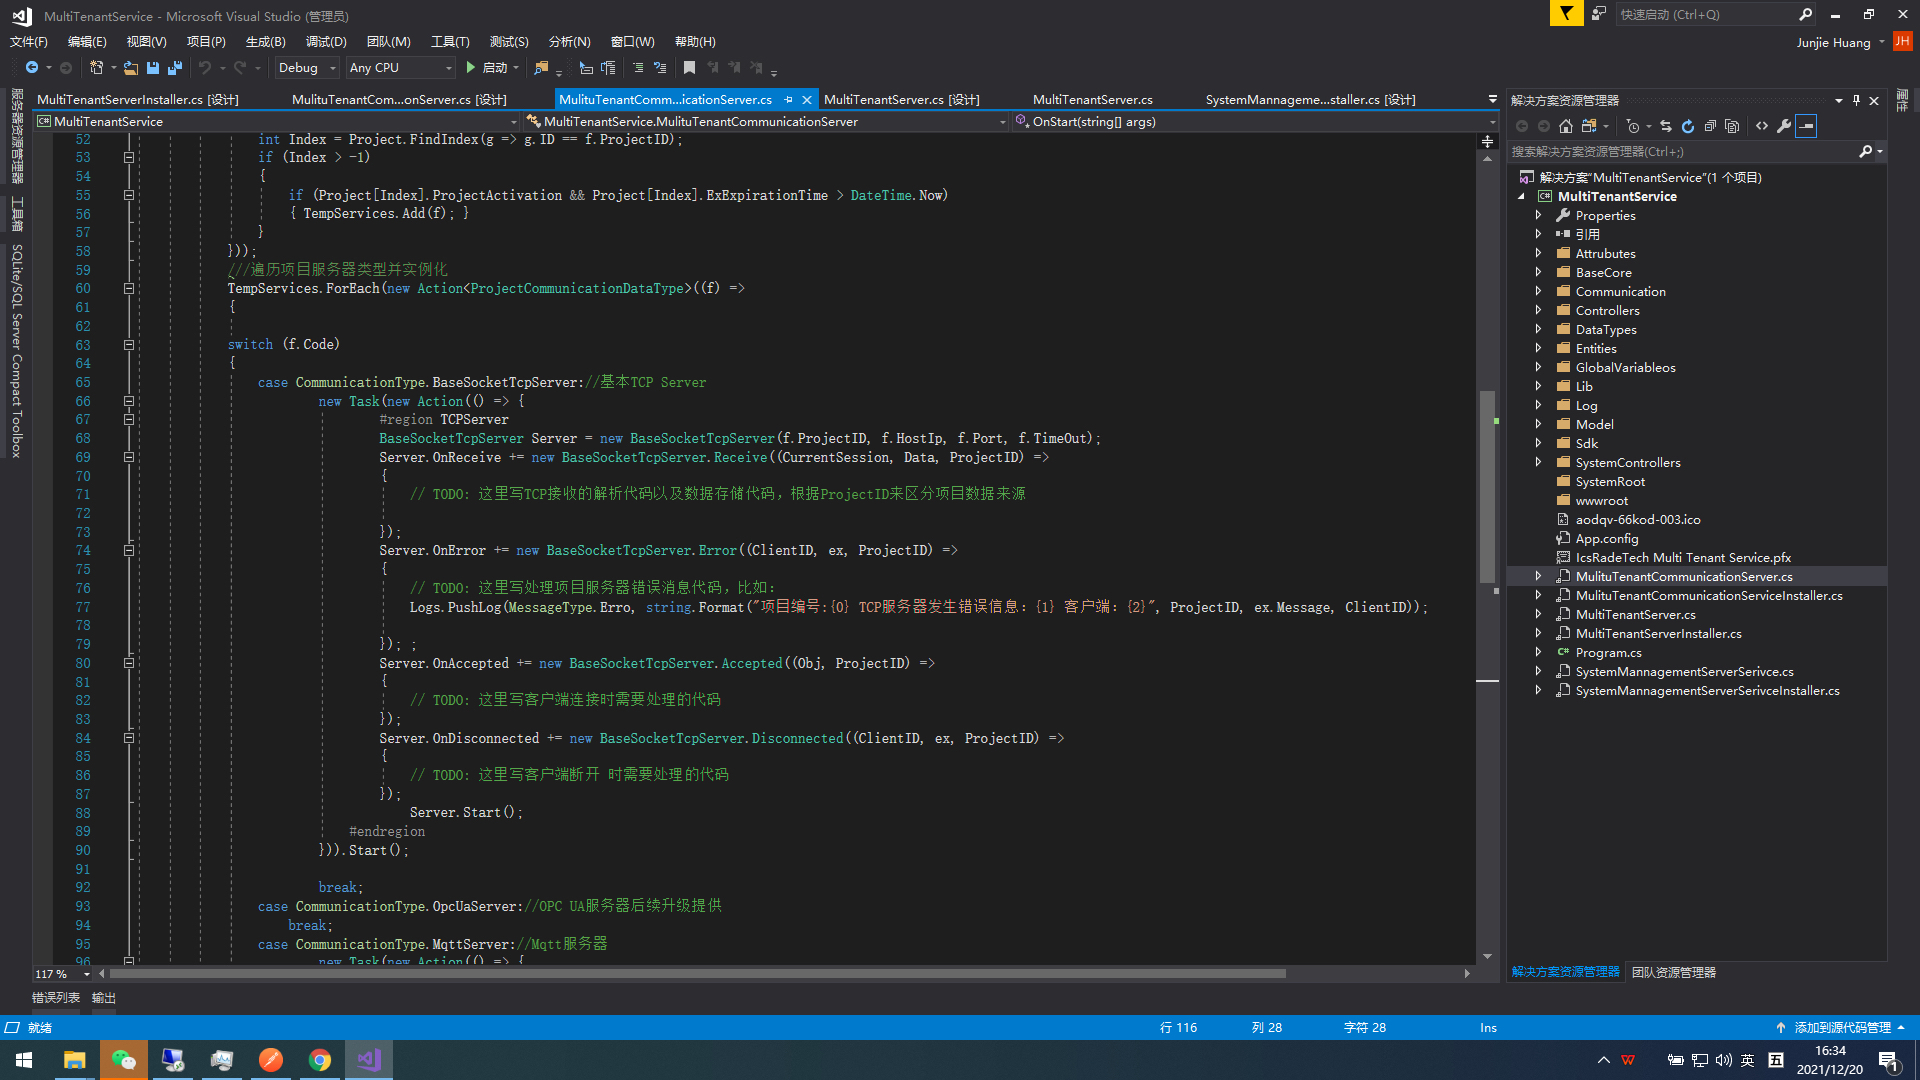1920x1080 pixels.
Task: Open the 调试(D) menu
Action: click(326, 42)
